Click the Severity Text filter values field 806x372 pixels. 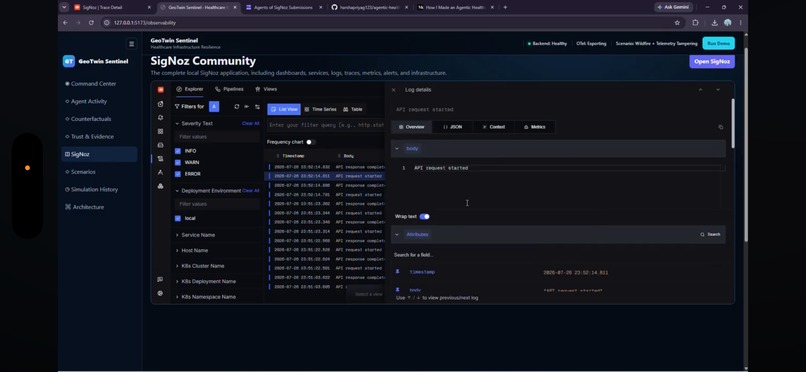coord(217,137)
